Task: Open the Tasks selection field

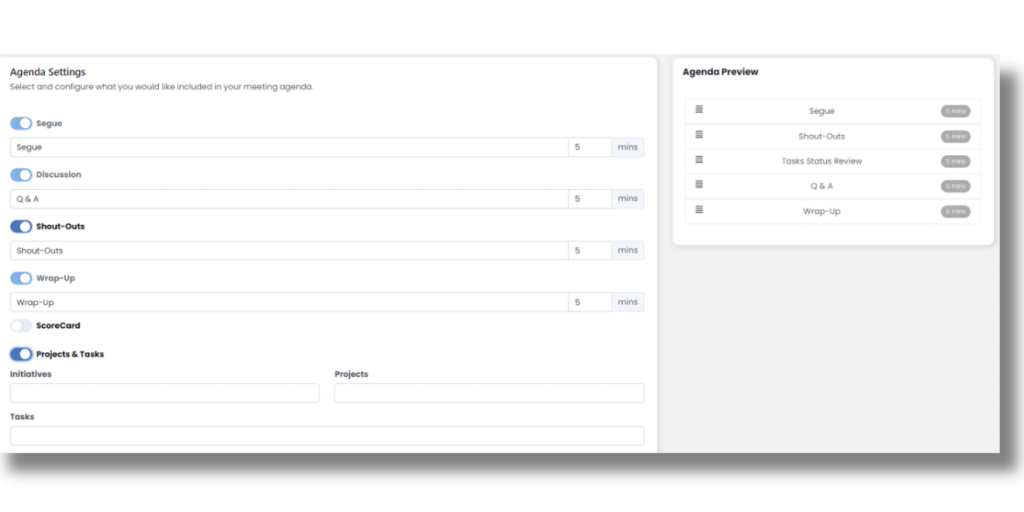Action: click(327, 435)
